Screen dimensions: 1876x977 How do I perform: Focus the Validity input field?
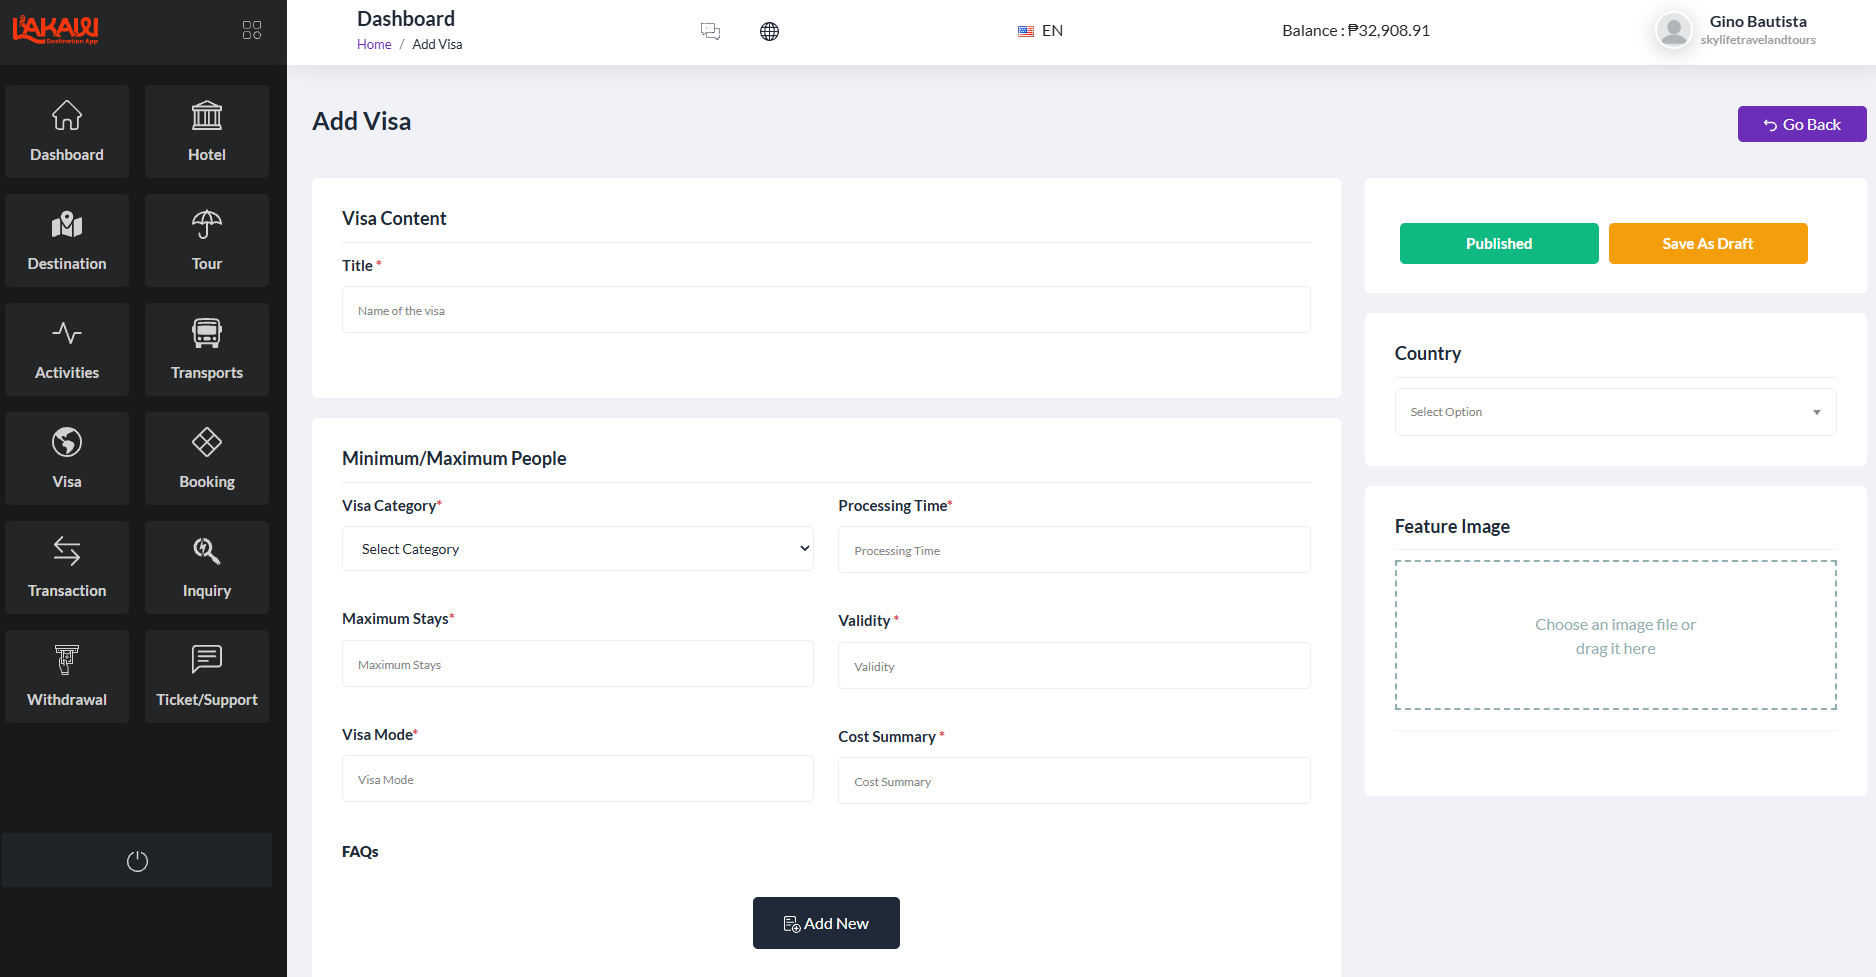1074,666
